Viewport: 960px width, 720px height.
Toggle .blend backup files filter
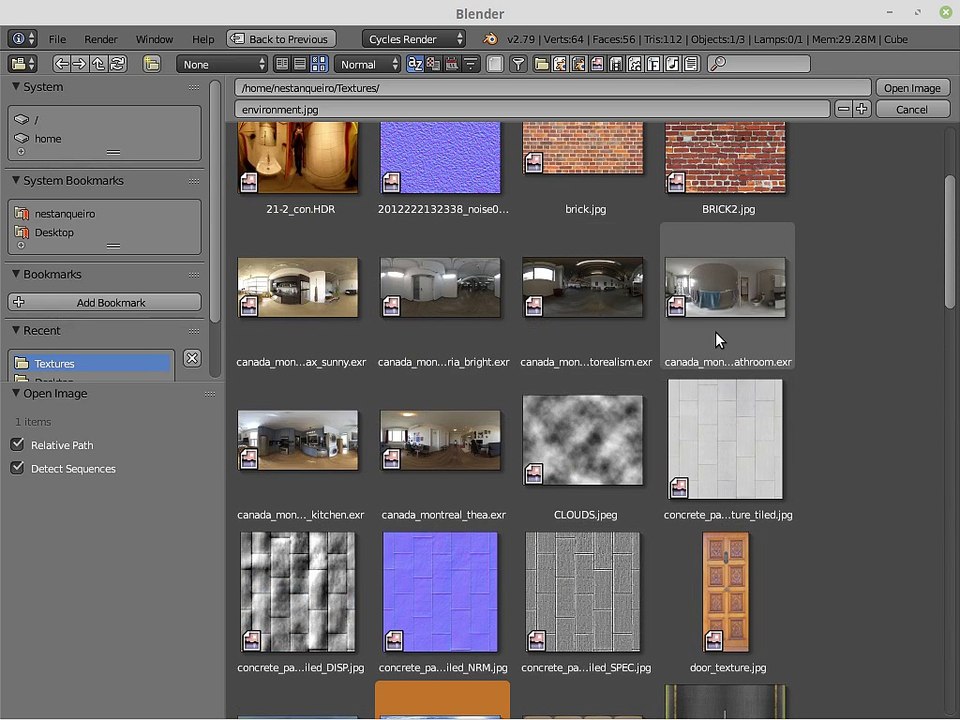point(579,64)
